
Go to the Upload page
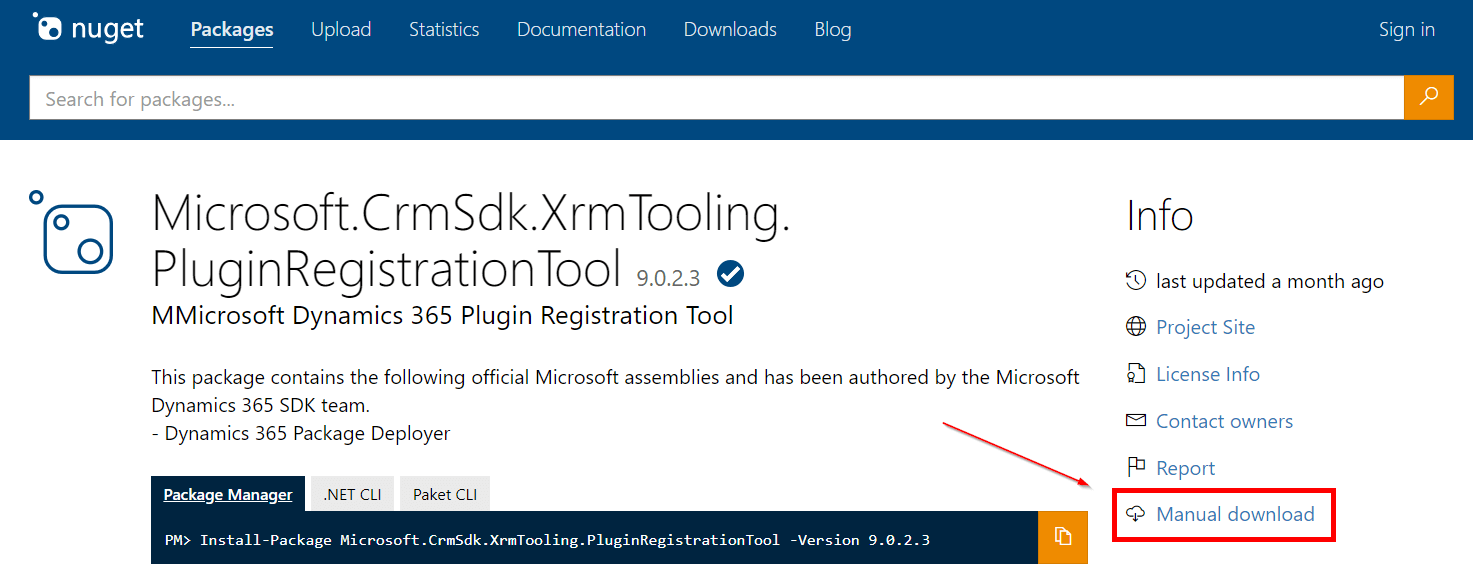click(x=341, y=30)
